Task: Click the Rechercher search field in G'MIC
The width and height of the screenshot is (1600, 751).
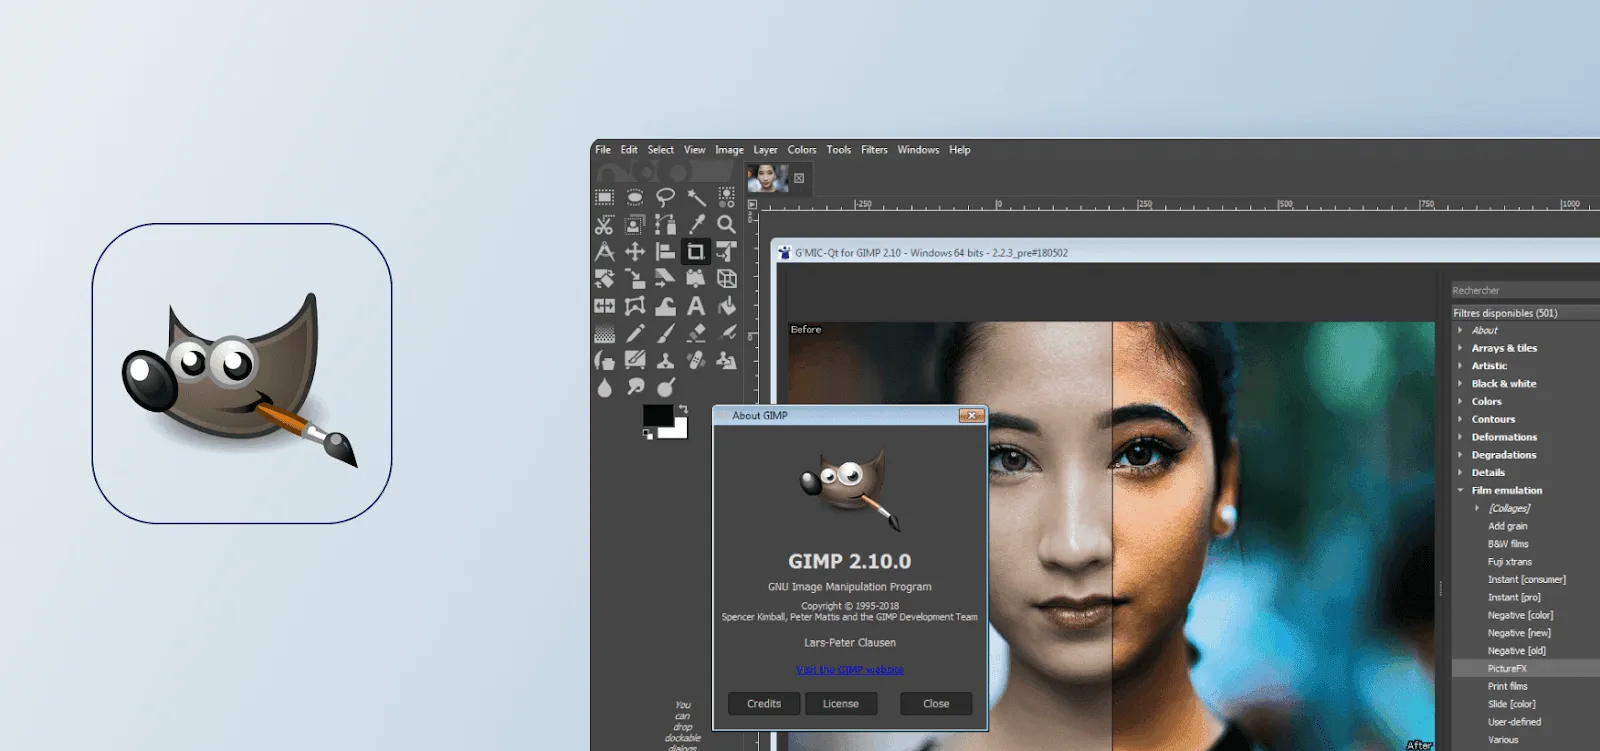Action: click(x=1526, y=291)
